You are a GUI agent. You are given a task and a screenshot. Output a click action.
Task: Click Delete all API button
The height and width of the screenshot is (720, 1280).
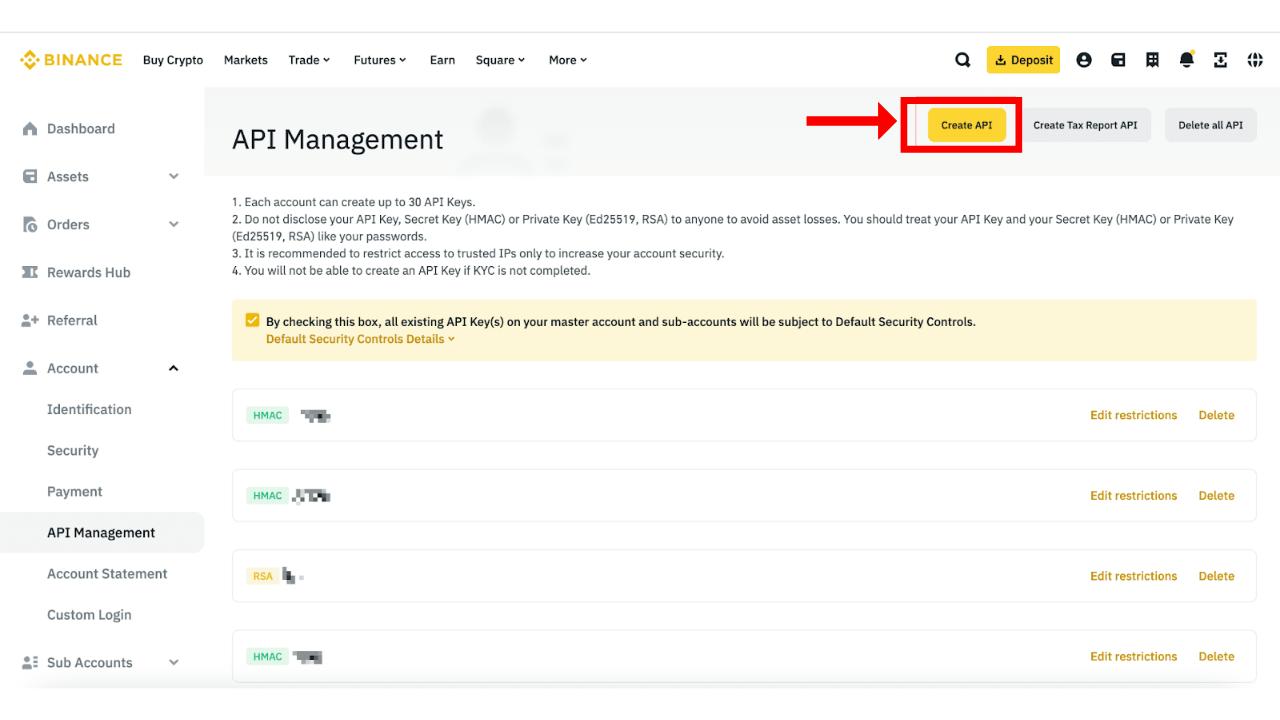1211,125
